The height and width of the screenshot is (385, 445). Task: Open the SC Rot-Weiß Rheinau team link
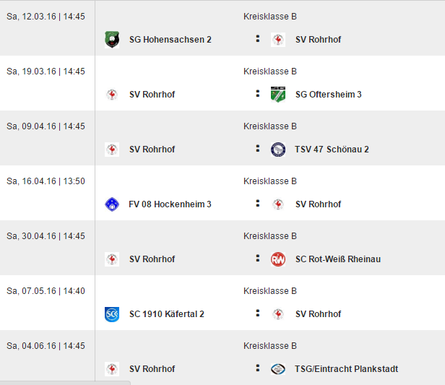(x=338, y=259)
